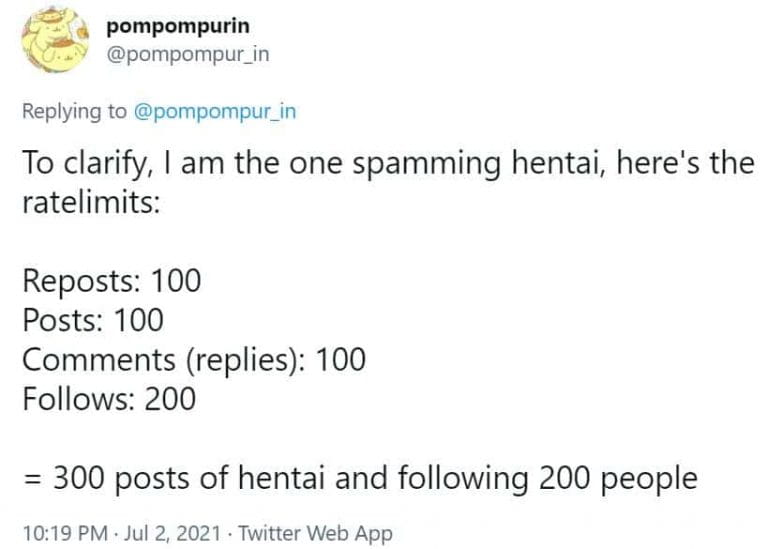Select the word "Comments"
Viewport: 768px width, 549px height.
(99, 359)
